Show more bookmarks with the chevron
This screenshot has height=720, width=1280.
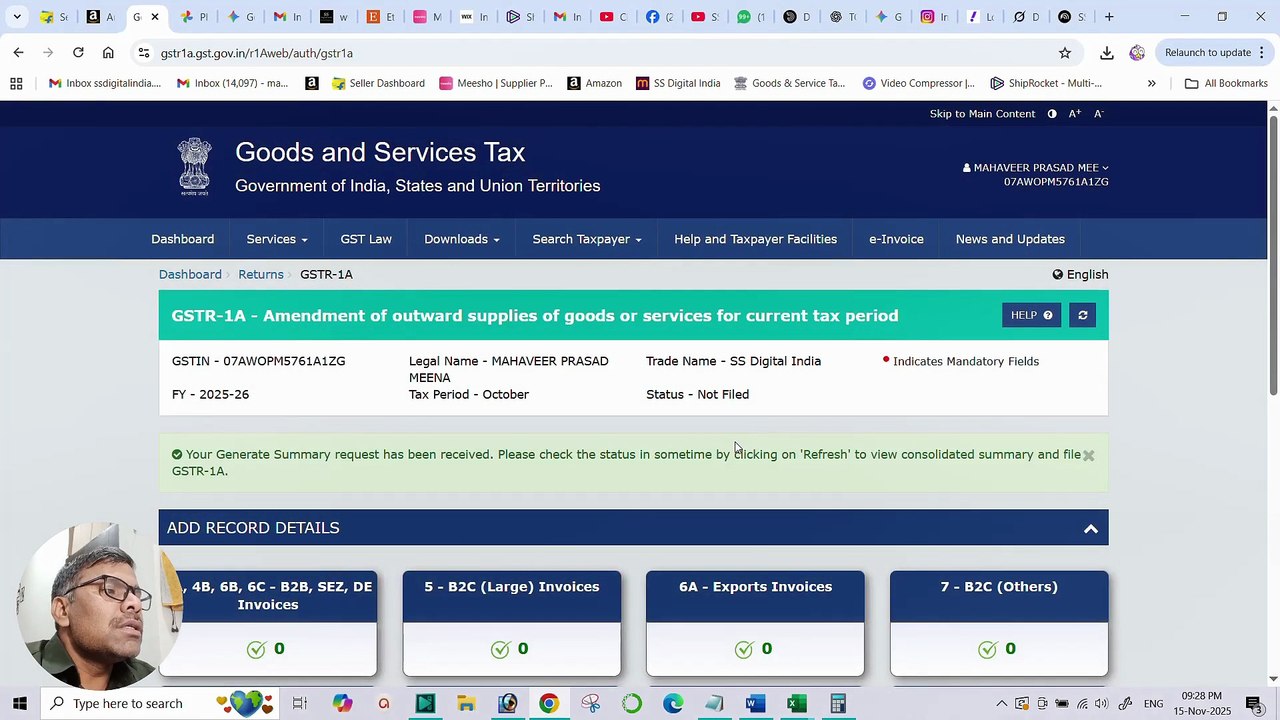(x=1151, y=83)
